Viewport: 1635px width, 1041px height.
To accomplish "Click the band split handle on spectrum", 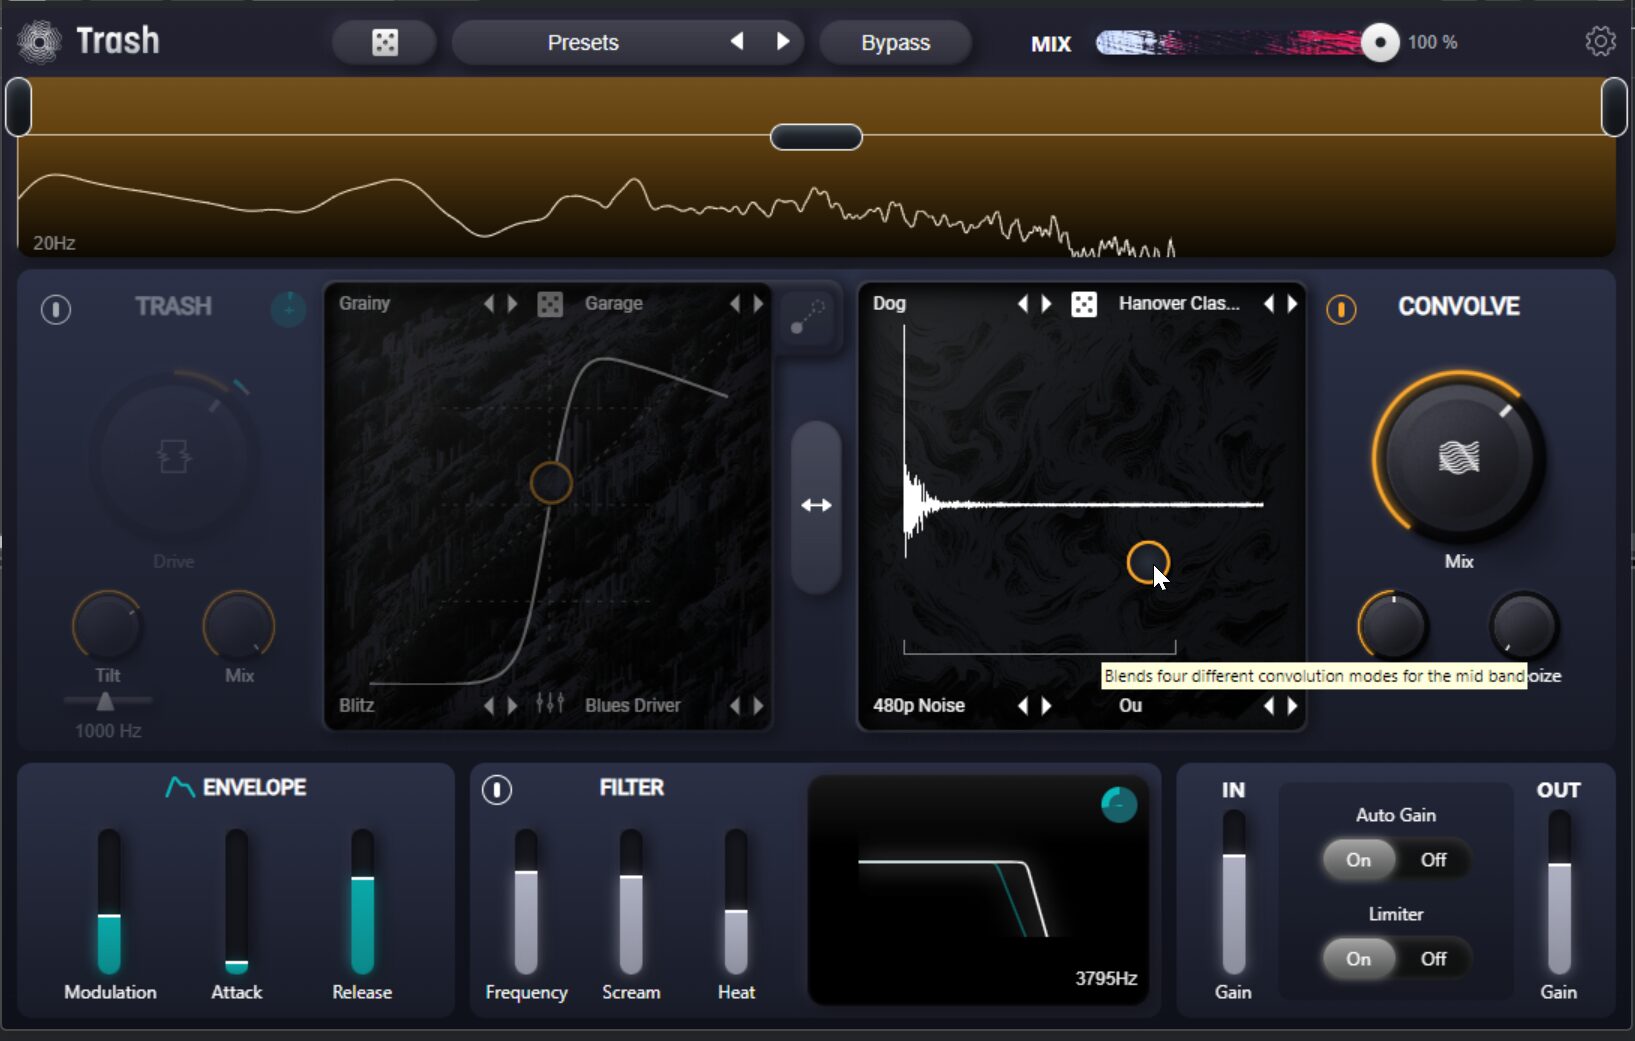I will coord(816,137).
